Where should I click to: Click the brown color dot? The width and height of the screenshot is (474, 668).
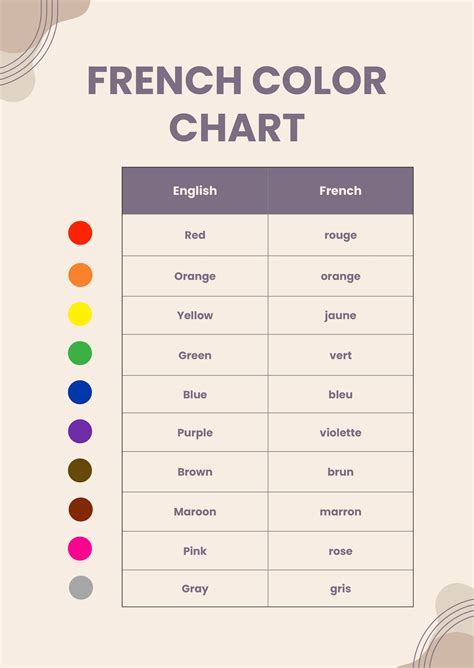coord(80,470)
